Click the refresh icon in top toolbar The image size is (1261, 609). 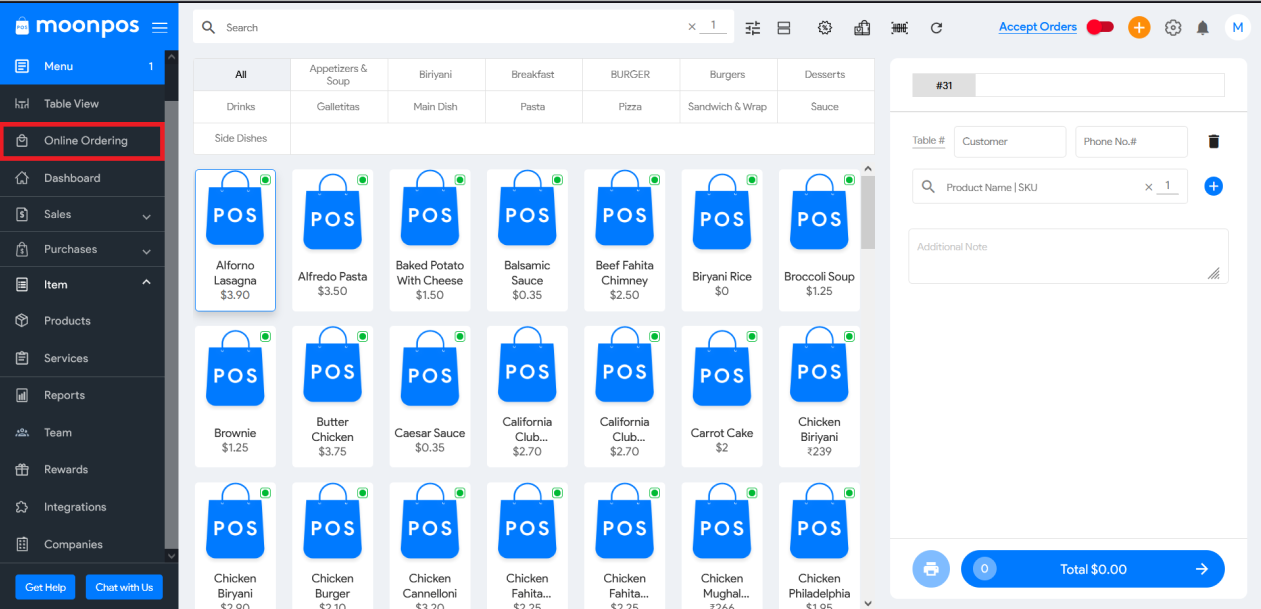[x=936, y=28]
